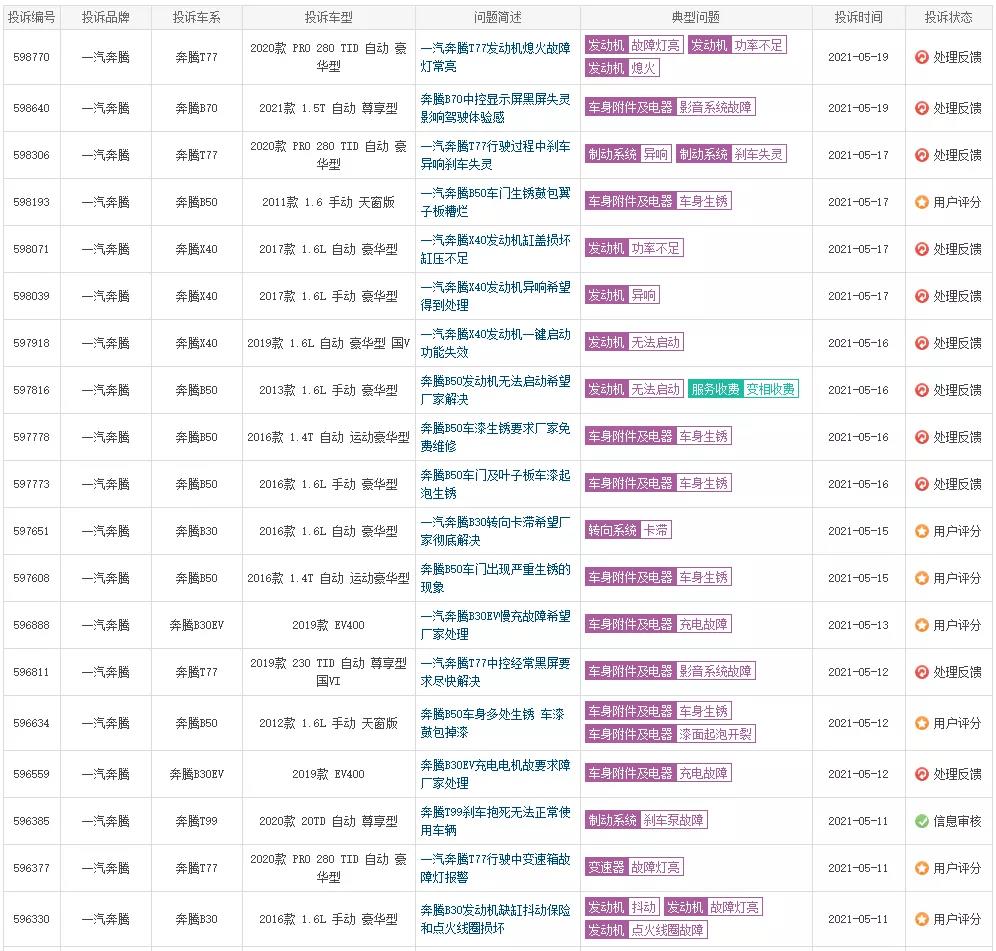
Task: Click status icon in row 598039
Action: click(x=921, y=296)
